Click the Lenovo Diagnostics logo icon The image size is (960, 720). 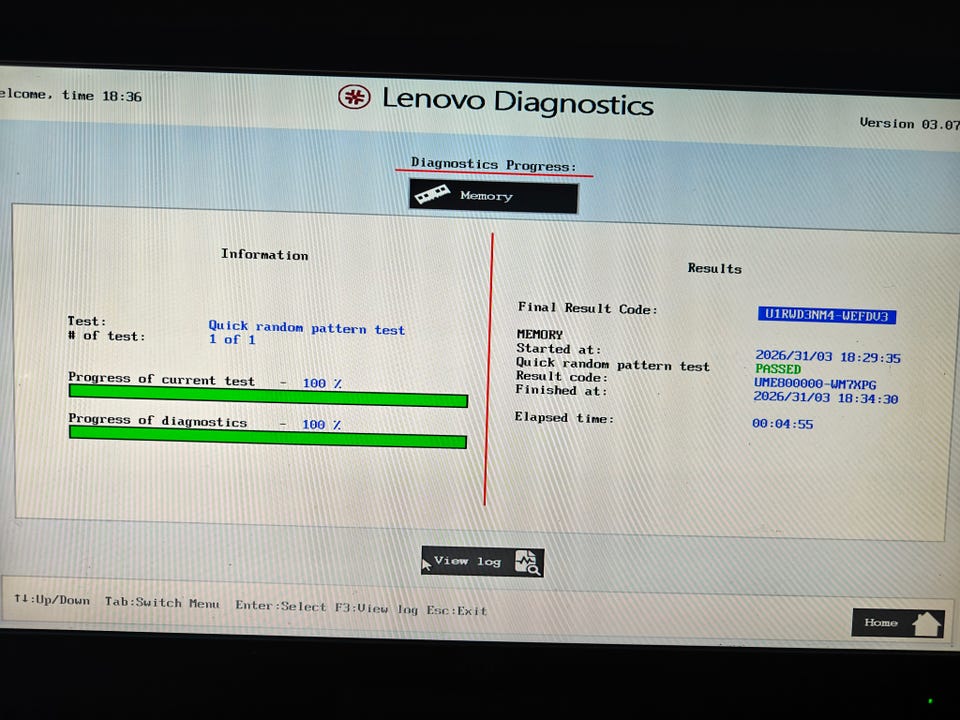(354, 97)
